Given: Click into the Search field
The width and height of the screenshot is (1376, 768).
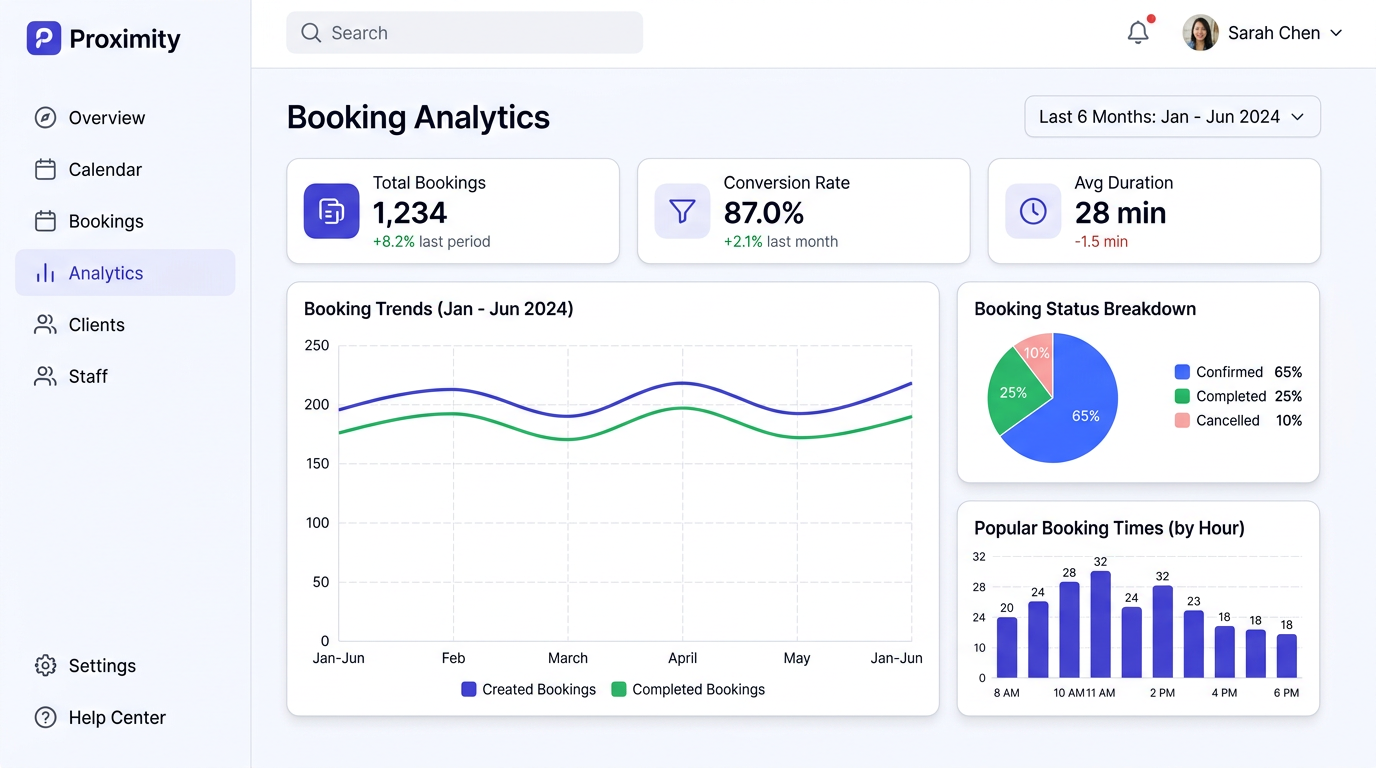Looking at the screenshot, I should (x=465, y=33).
